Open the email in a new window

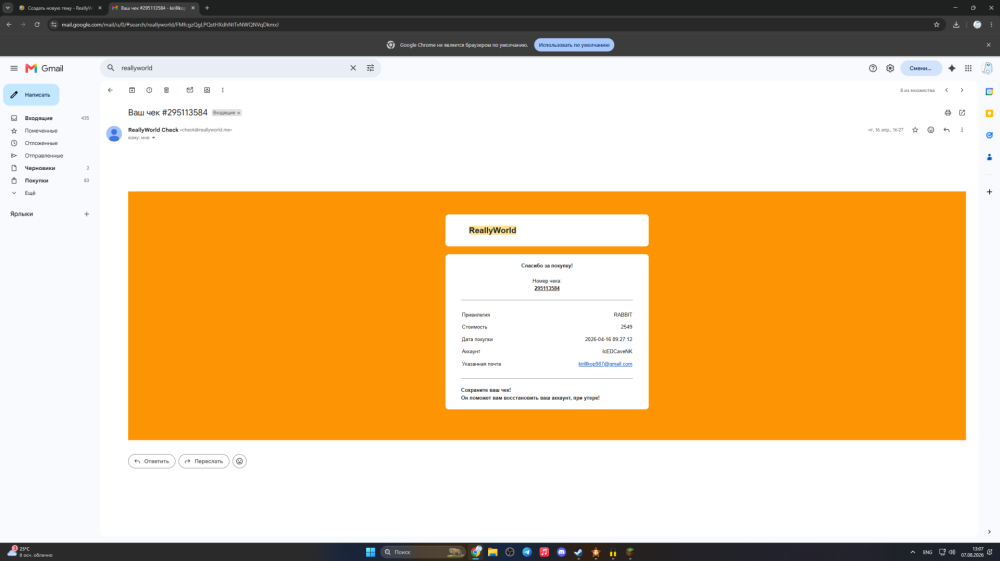962,113
